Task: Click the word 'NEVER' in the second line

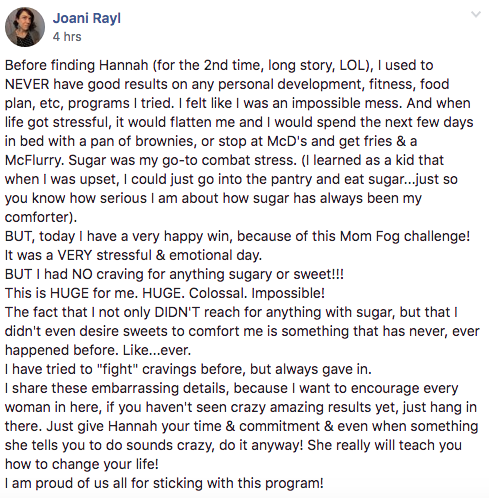Action: pos(27,84)
